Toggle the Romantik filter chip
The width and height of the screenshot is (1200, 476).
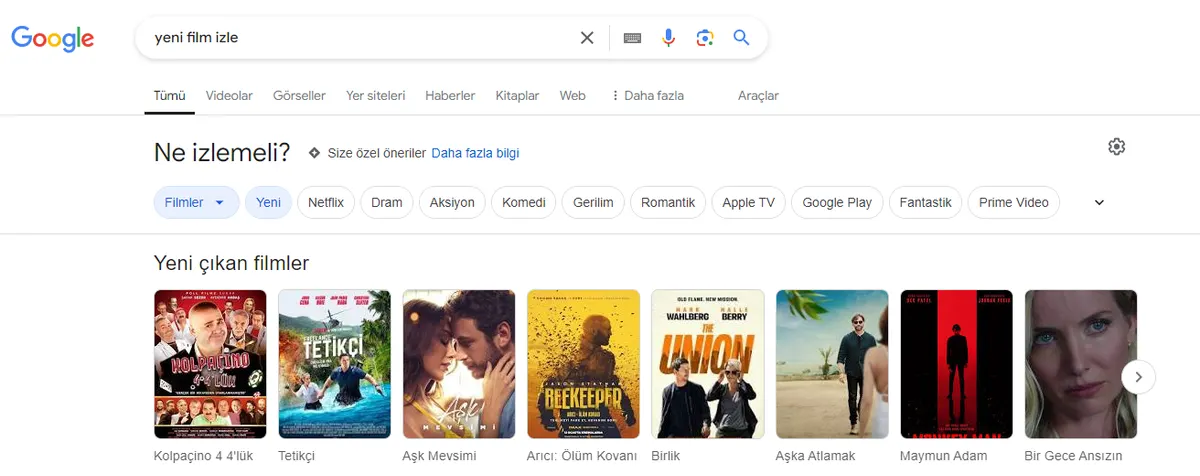coord(668,202)
